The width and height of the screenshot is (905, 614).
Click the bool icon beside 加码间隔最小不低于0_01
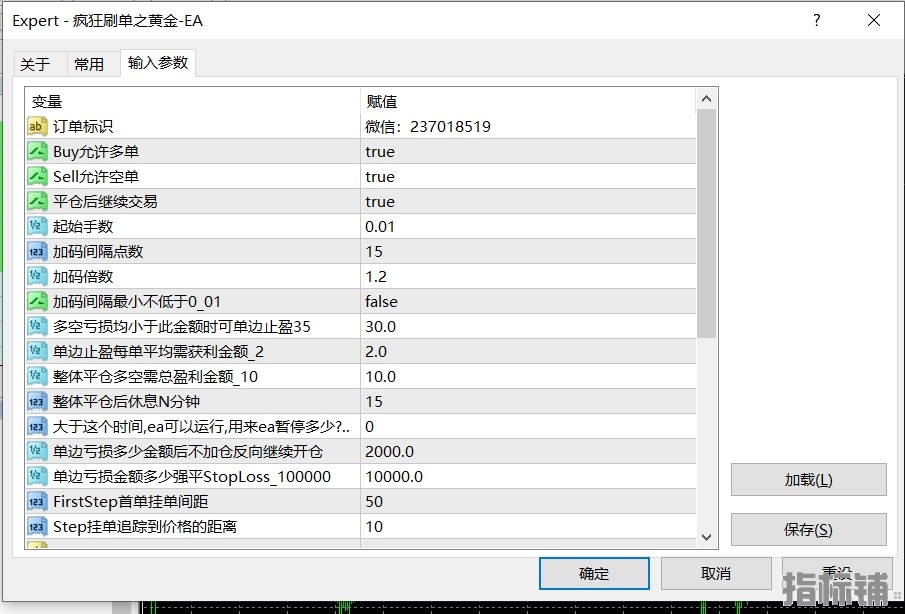[37, 301]
